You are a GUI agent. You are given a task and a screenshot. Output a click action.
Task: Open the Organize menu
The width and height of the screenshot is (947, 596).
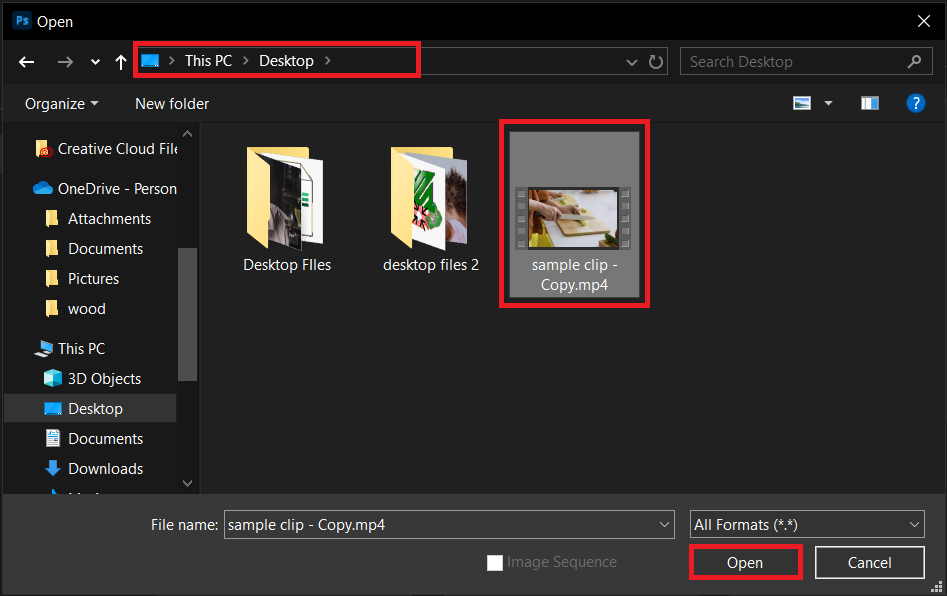click(61, 103)
